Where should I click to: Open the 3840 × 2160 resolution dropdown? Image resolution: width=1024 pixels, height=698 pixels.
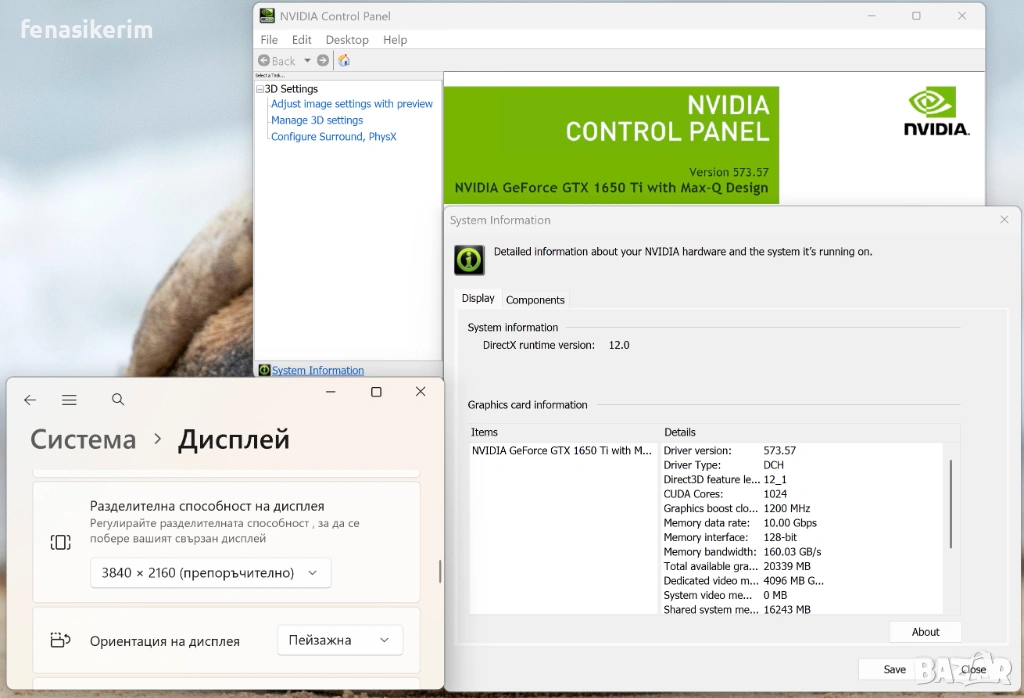point(210,573)
